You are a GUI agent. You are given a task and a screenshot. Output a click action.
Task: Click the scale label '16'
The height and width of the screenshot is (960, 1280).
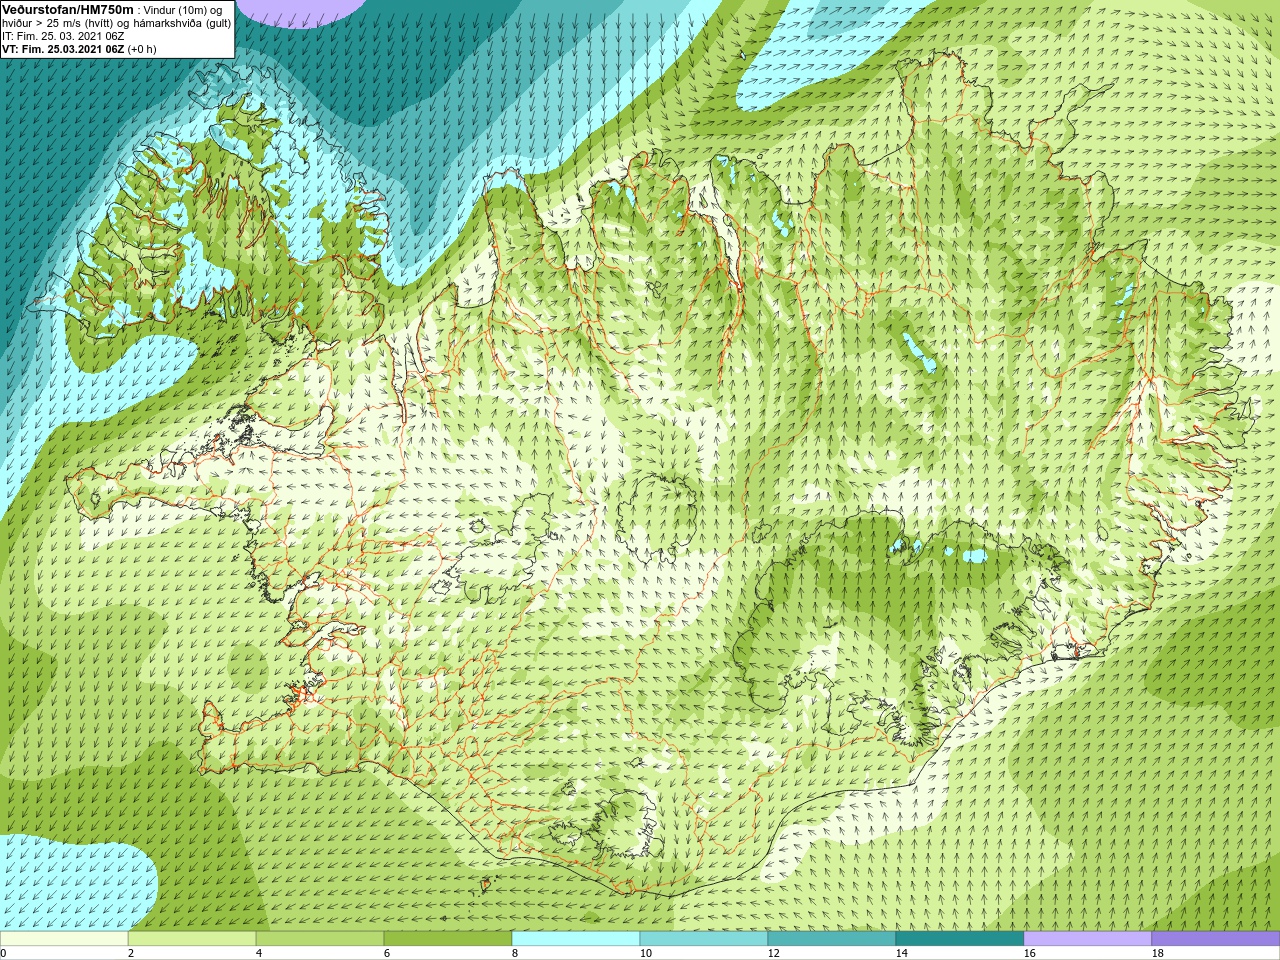1029,953
